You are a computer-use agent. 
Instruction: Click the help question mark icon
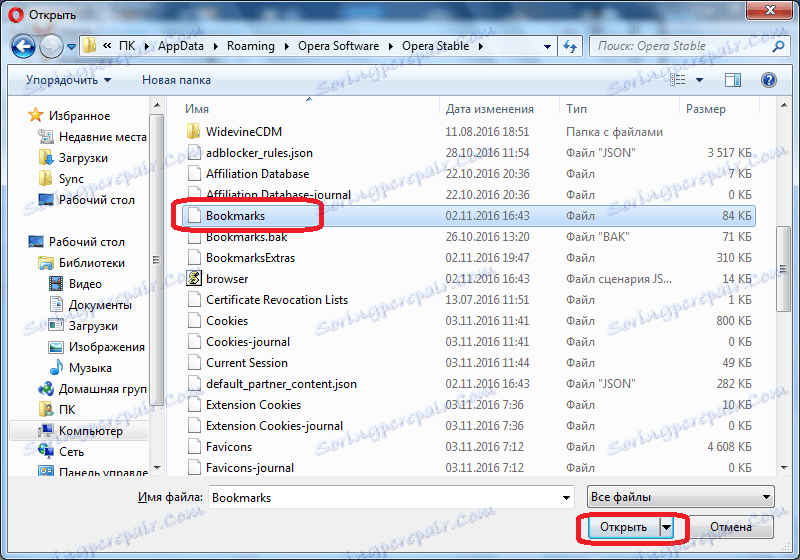pyautogui.click(x=768, y=80)
